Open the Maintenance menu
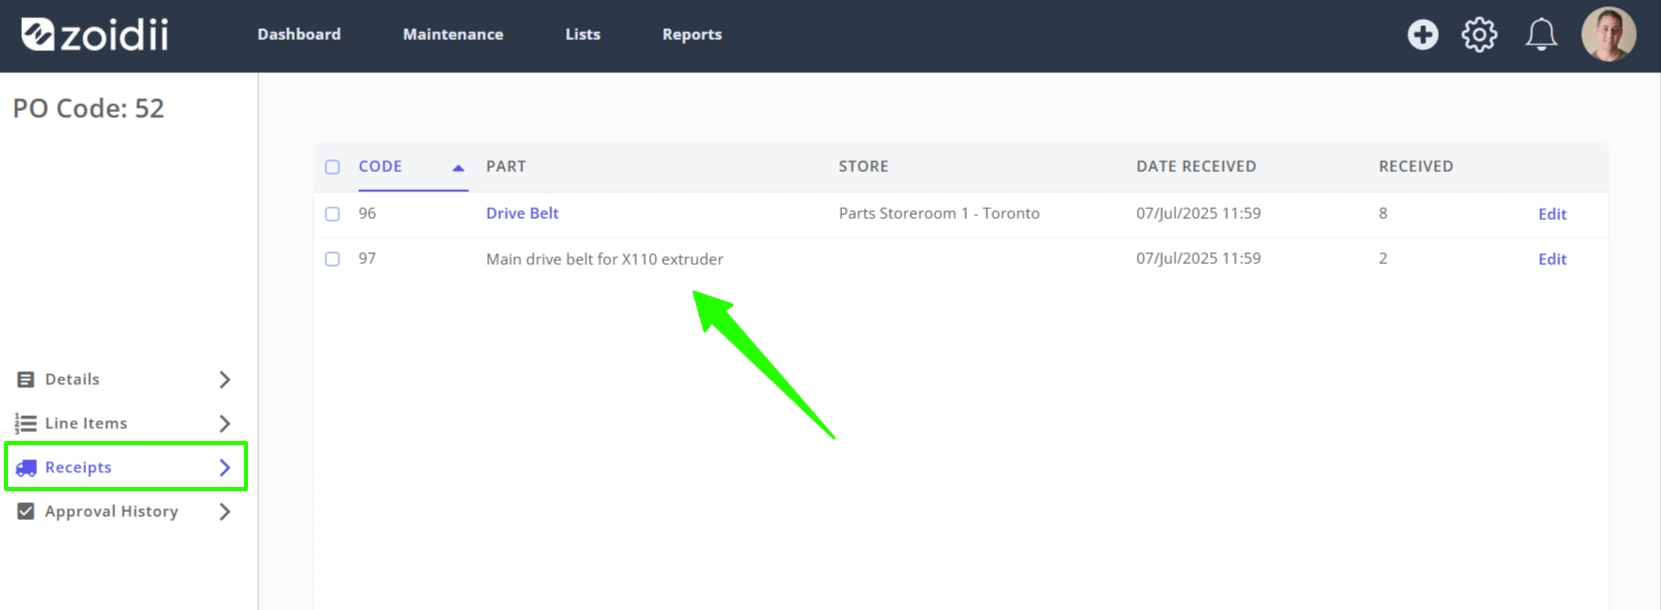 (453, 34)
